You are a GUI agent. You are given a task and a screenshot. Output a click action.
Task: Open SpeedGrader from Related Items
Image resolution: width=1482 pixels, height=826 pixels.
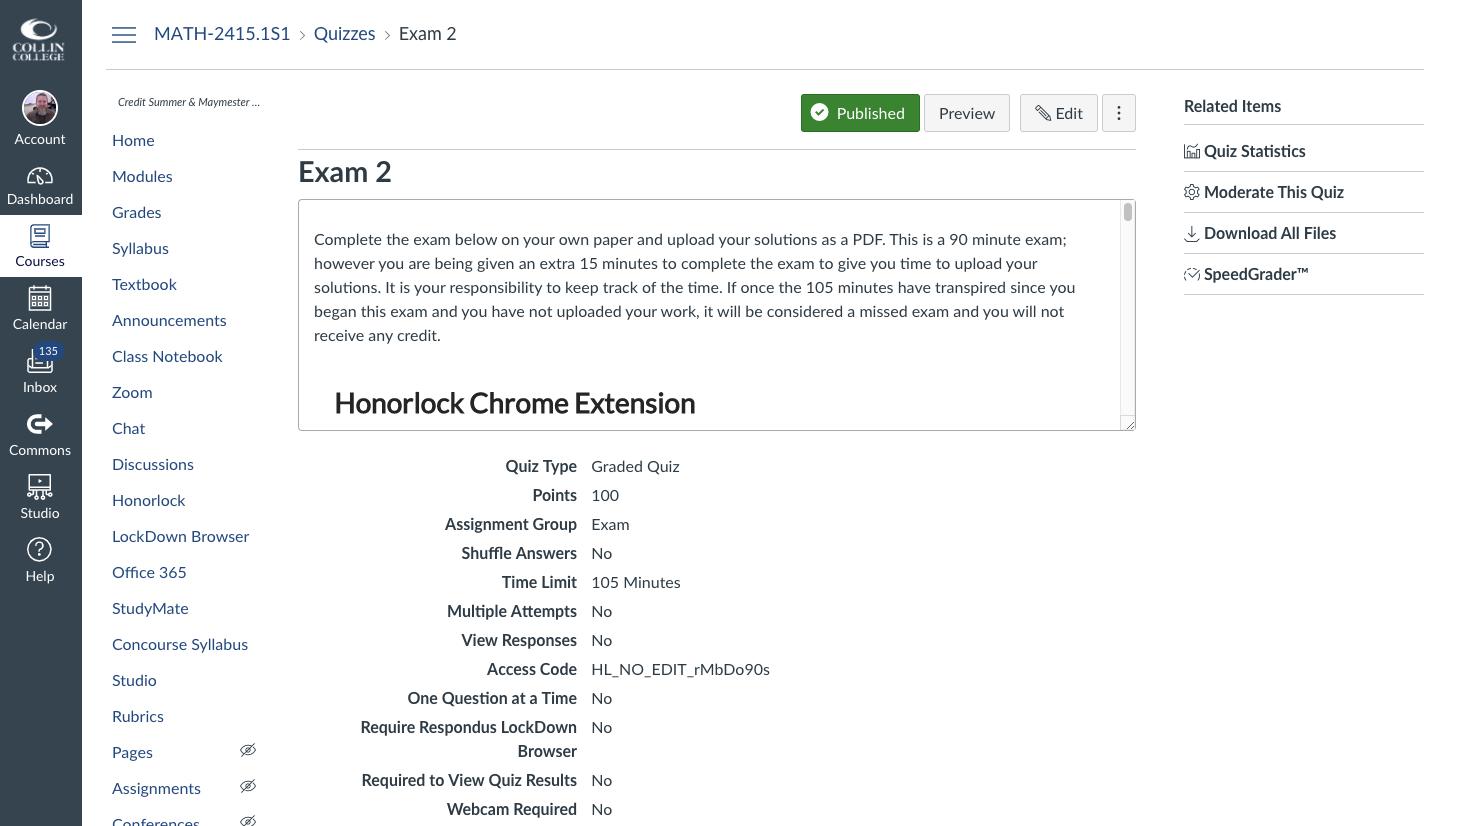coord(1255,274)
